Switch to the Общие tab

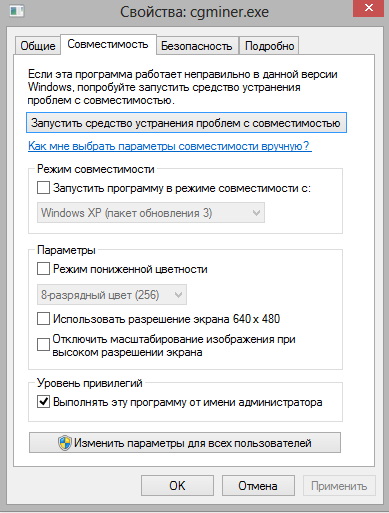click(x=38, y=46)
